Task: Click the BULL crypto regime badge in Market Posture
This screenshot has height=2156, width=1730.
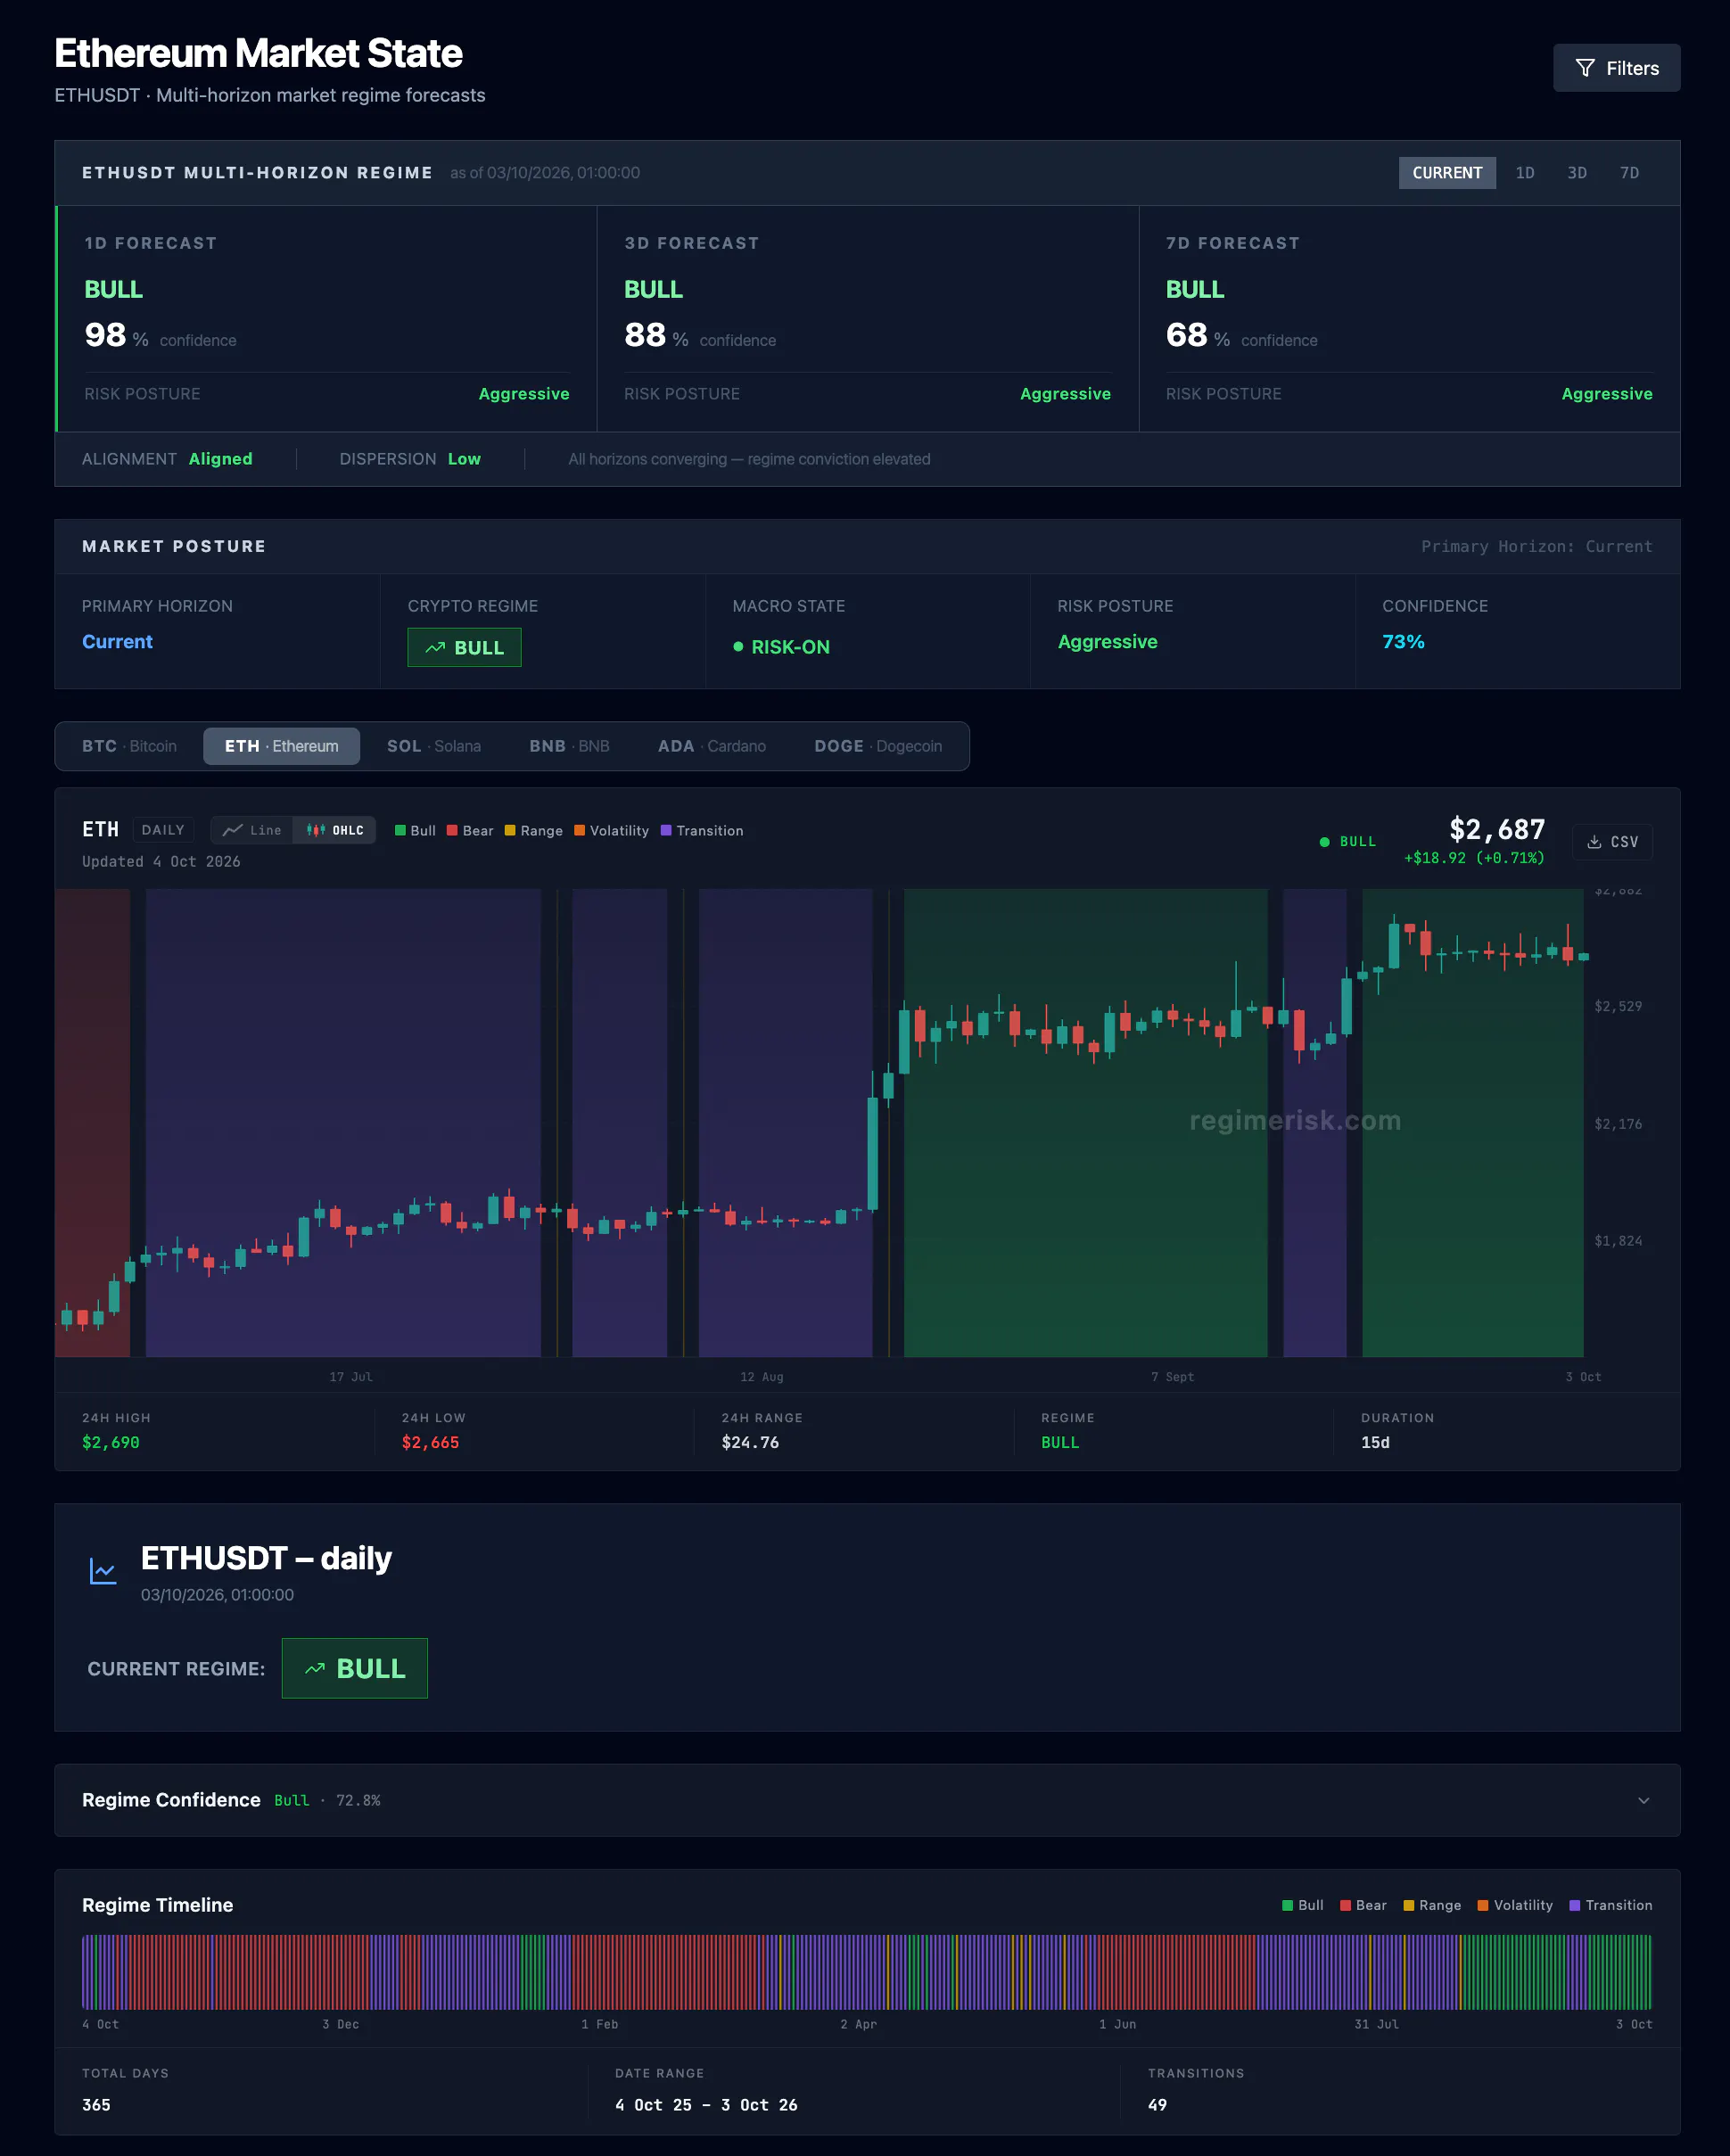Action: [x=464, y=647]
